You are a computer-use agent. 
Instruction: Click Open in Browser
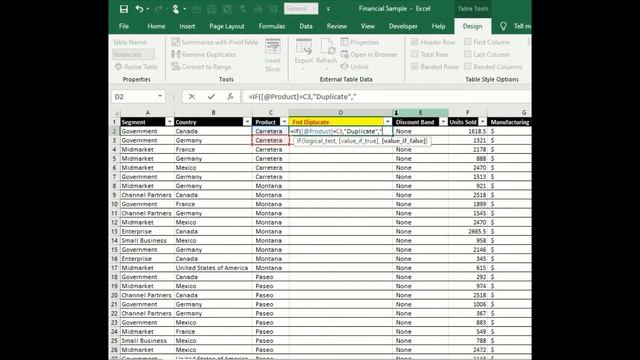tap(369, 54)
